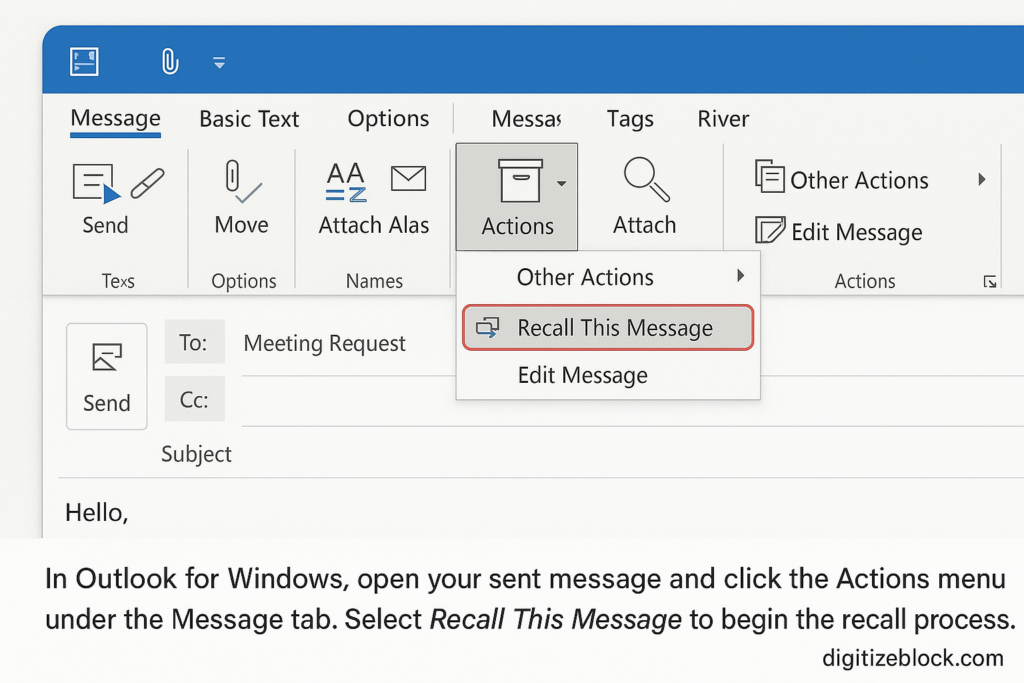1024x683 pixels.
Task: Open Other Actions in the dropdown menu
Action: [x=608, y=277]
